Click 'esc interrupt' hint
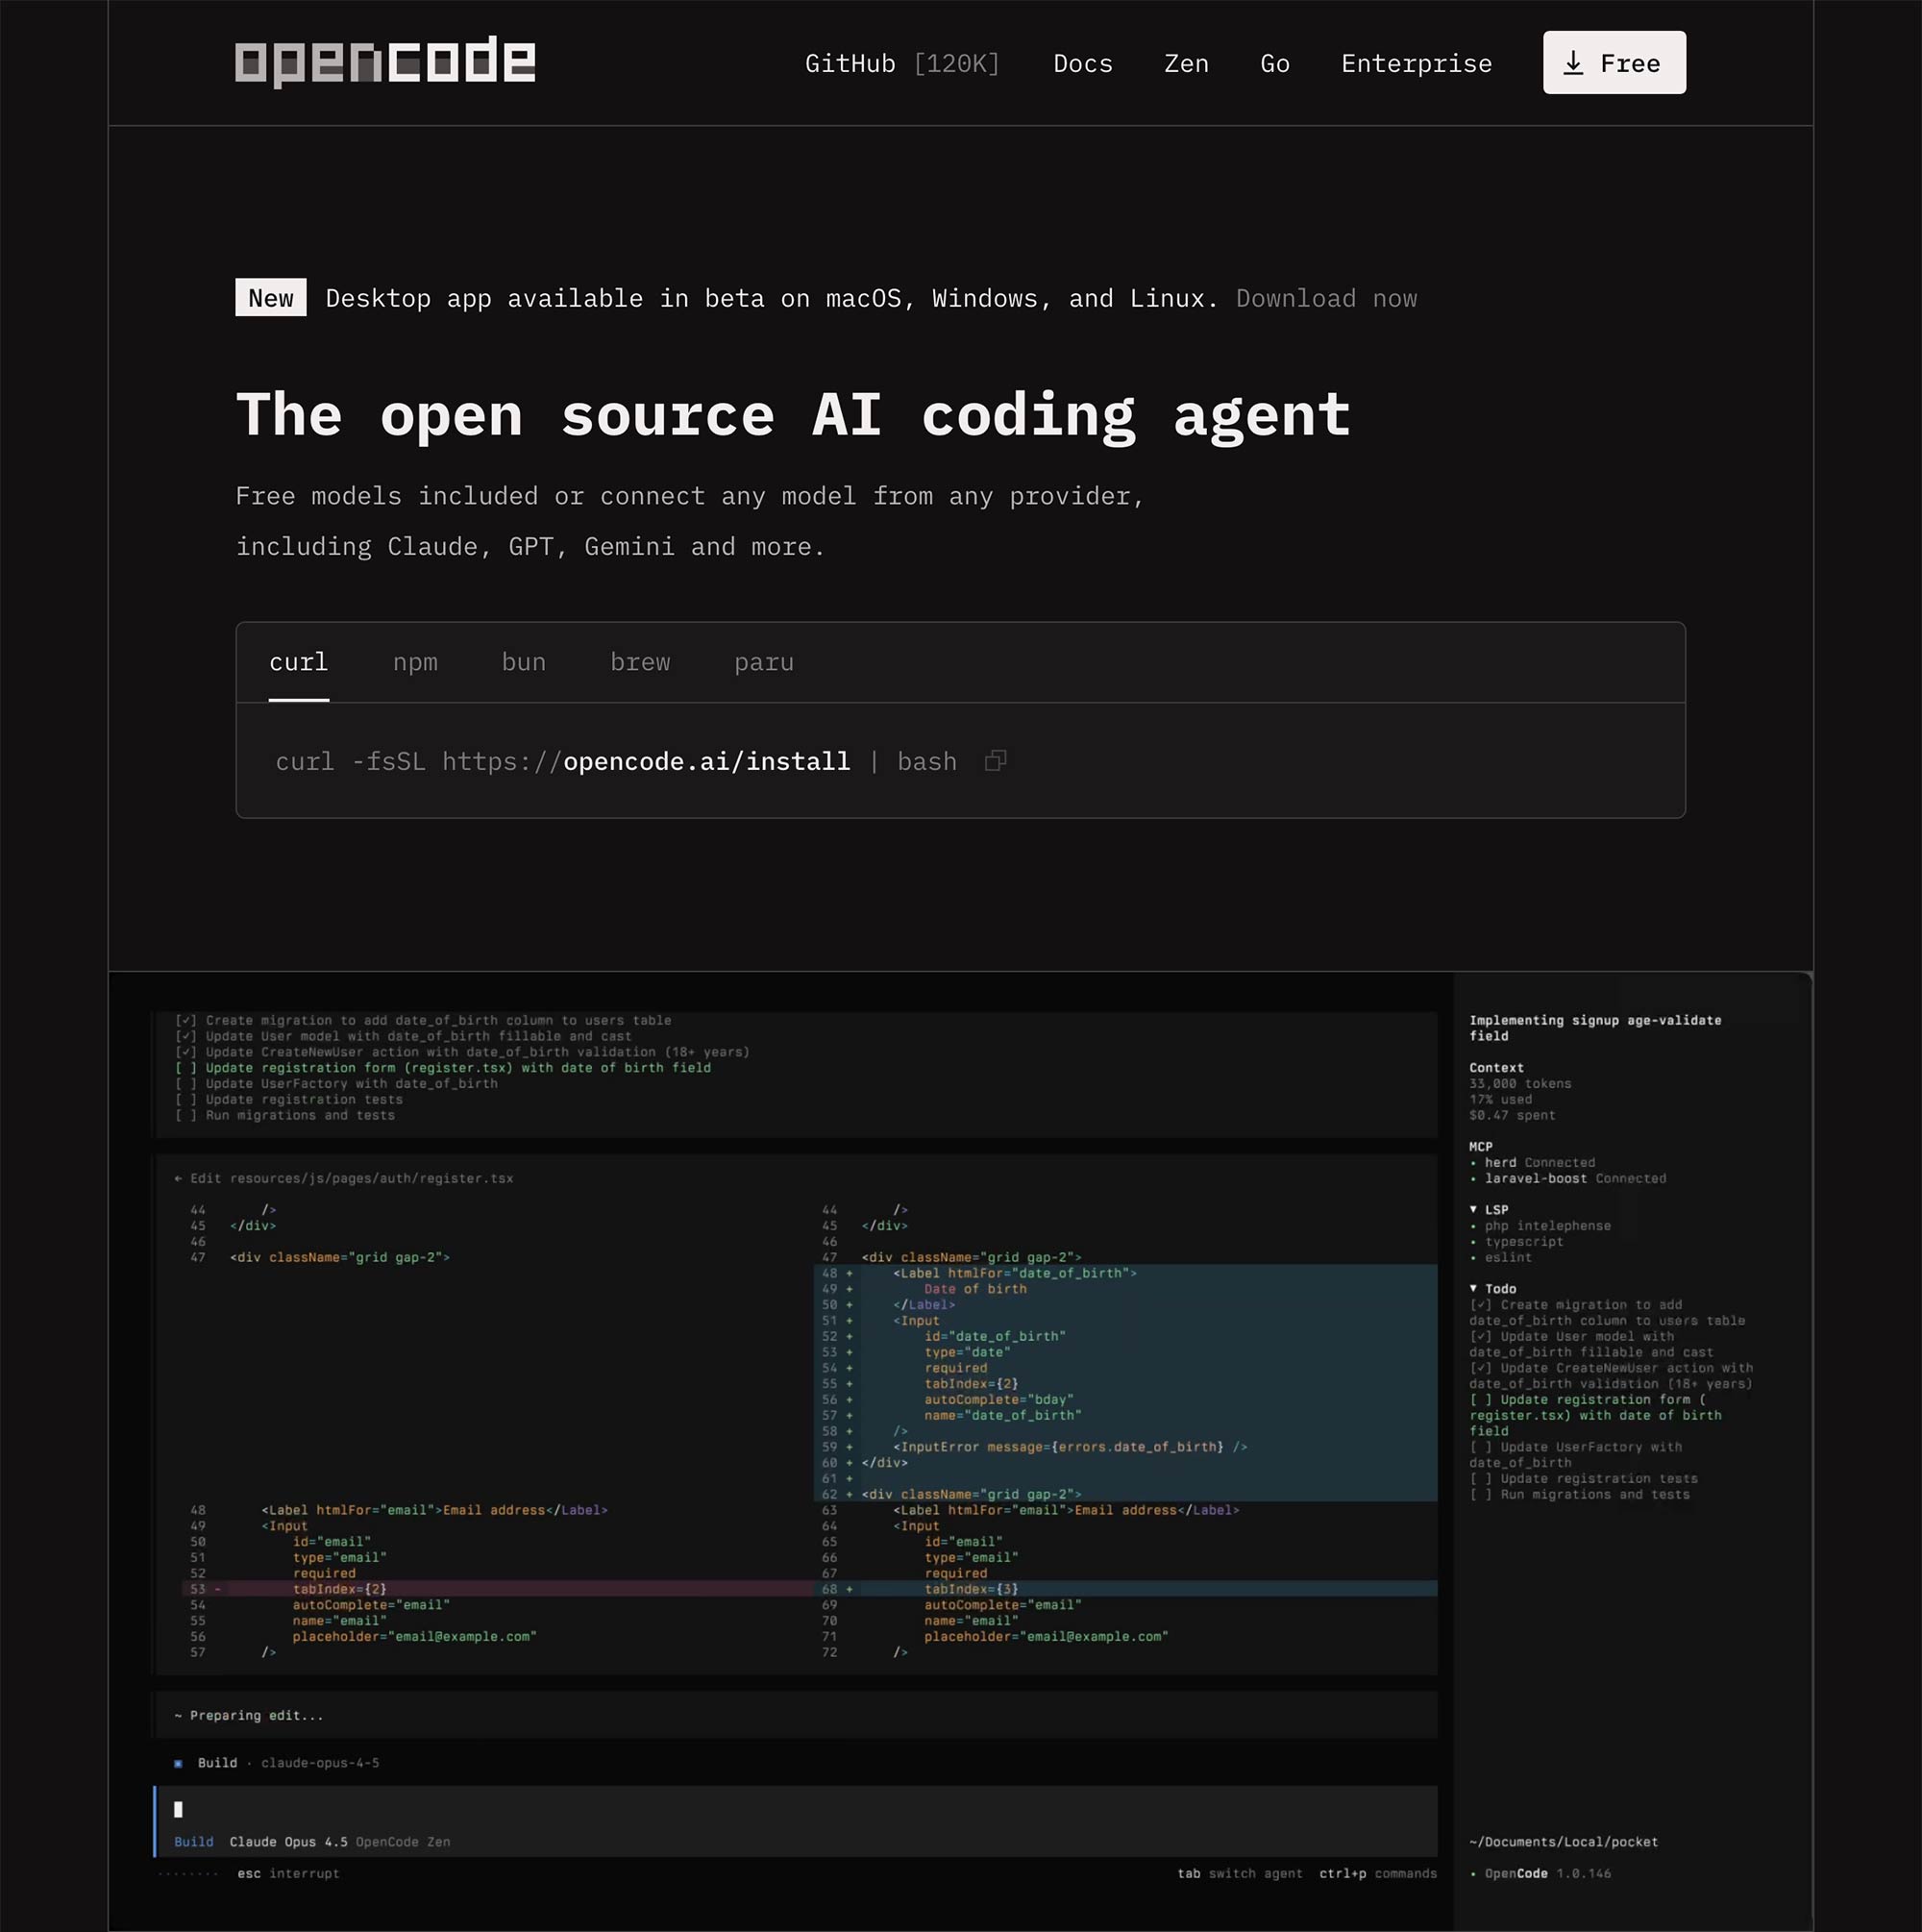1922x1932 pixels. click(288, 1873)
